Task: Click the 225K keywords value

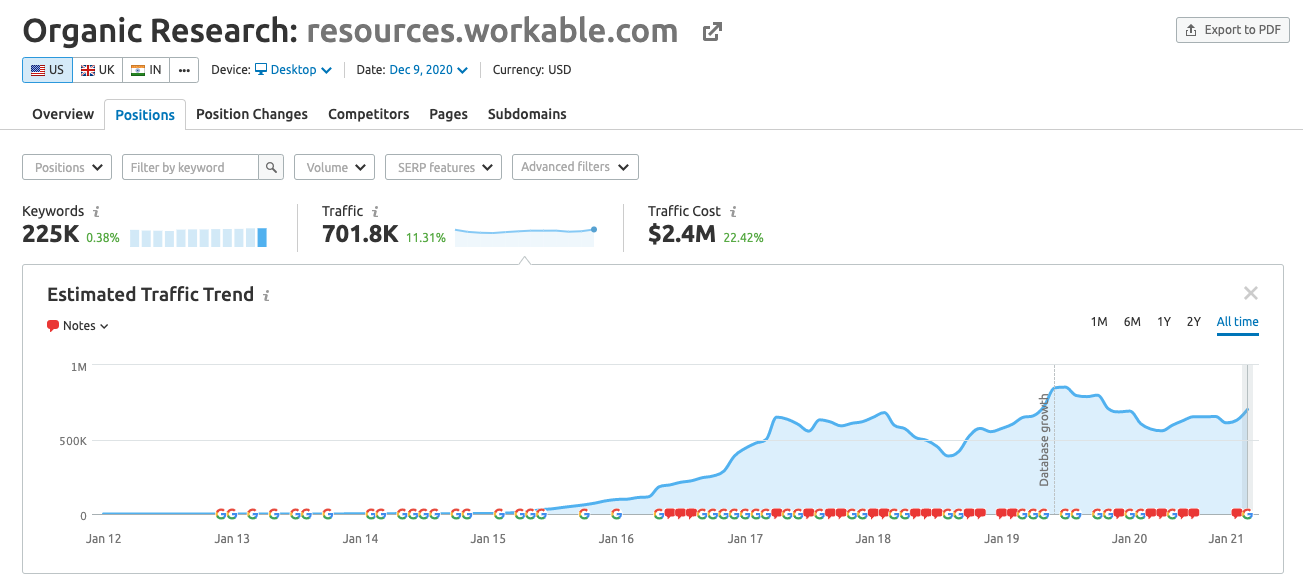Action: 51,235
